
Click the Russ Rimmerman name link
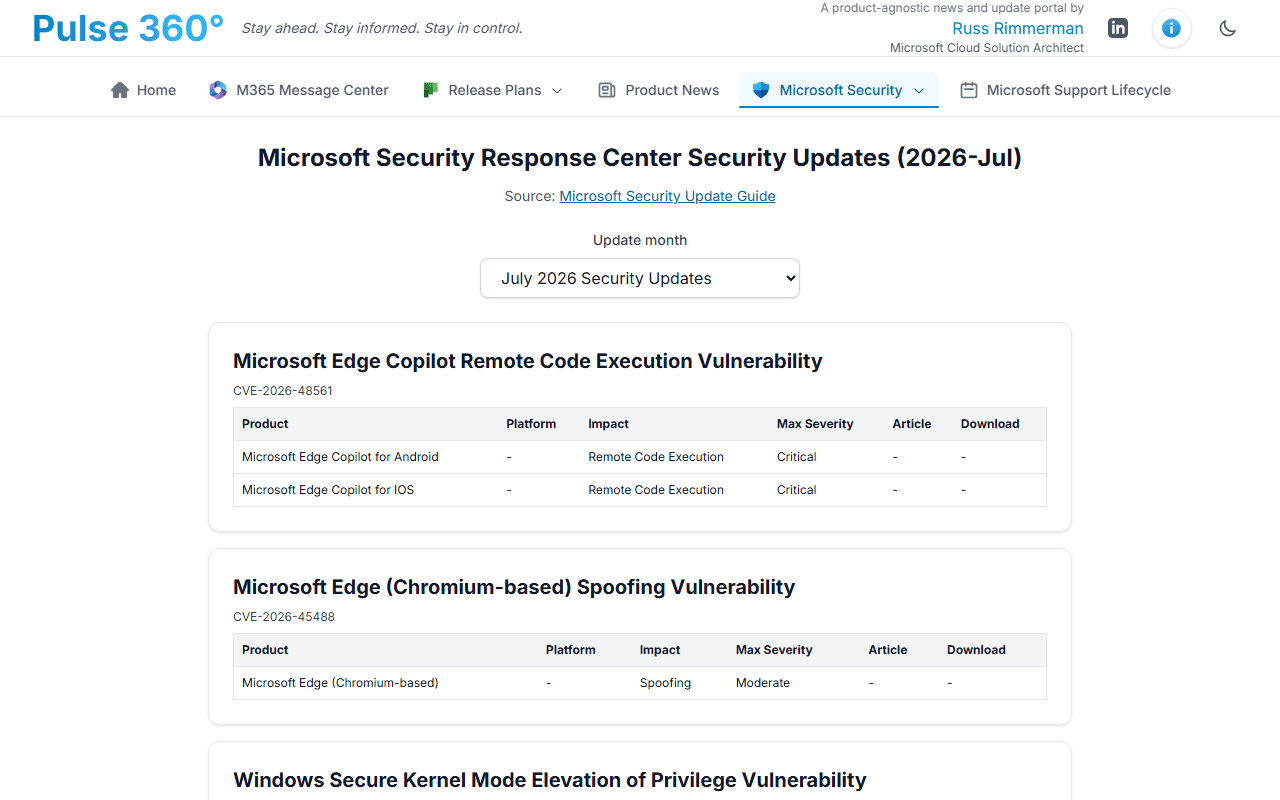pyautogui.click(x=1018, y=28)
